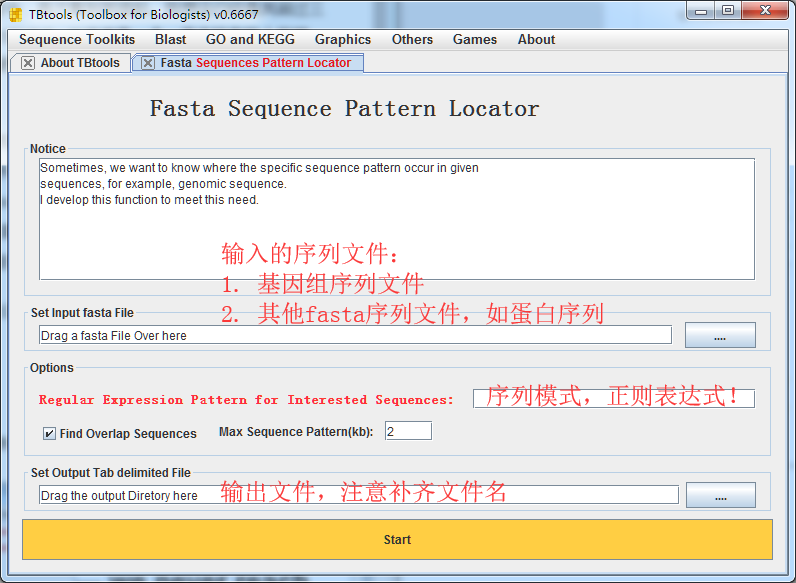The image size is (796, 583).
Task: Click the "Options" group label
Action: [x=52, y=368]
